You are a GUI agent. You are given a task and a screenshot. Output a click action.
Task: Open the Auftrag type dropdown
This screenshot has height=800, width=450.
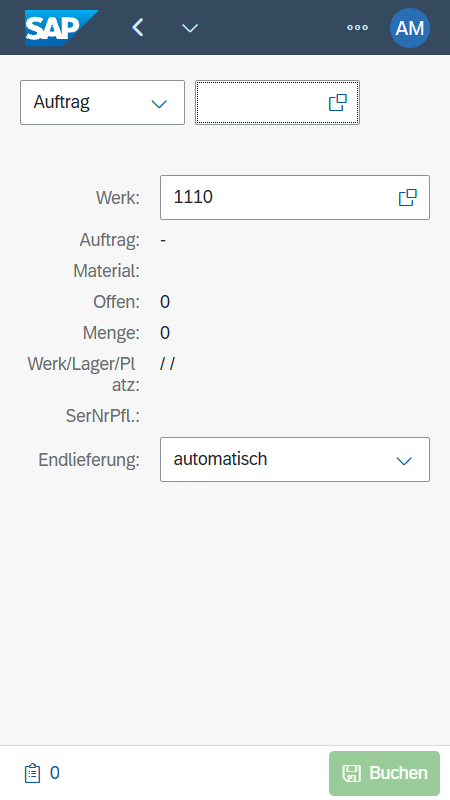[102, 103]
